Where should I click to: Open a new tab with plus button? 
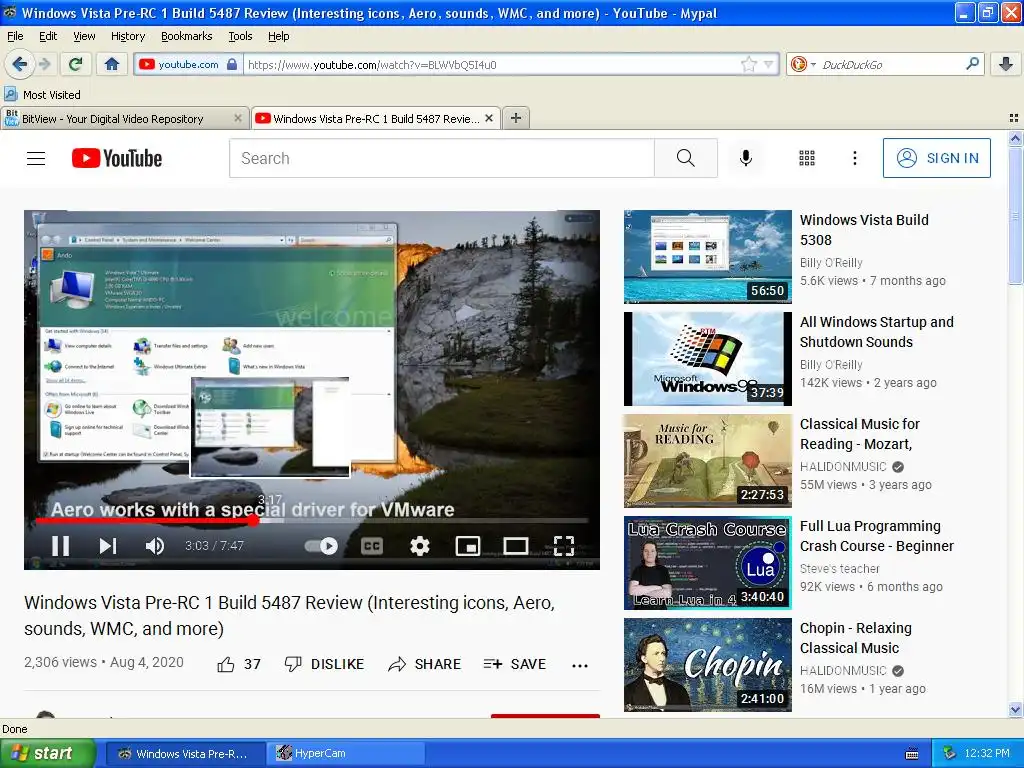516,118
